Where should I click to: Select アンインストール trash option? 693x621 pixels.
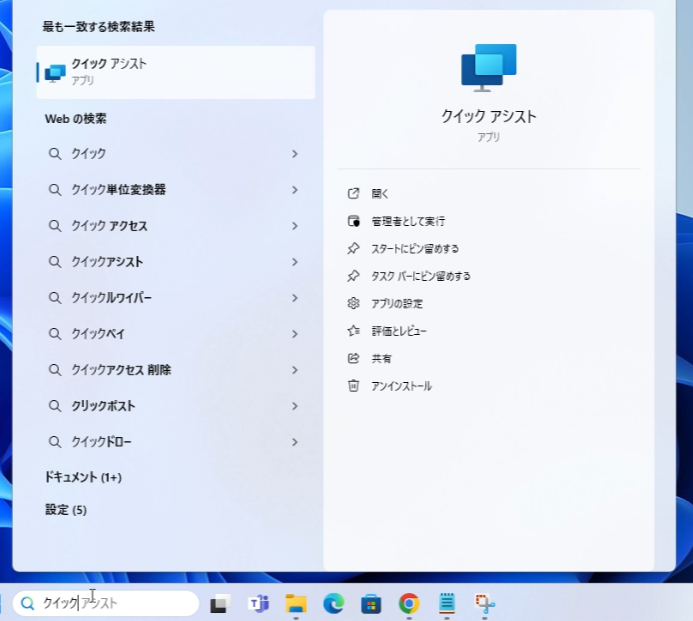tap(401, 386)
